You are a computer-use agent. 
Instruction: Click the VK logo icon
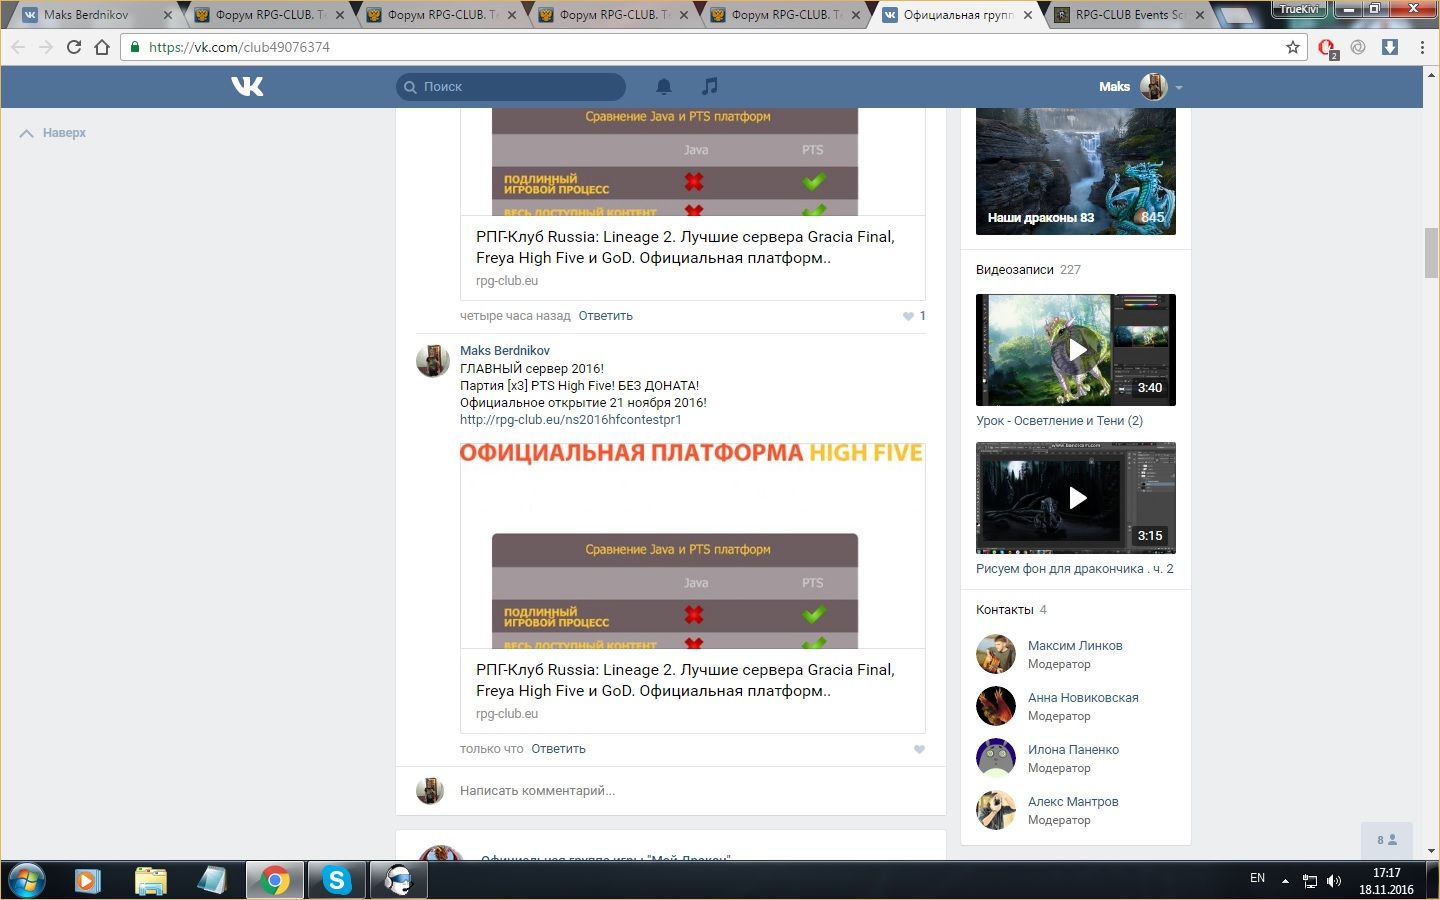[x=247, y=87]
